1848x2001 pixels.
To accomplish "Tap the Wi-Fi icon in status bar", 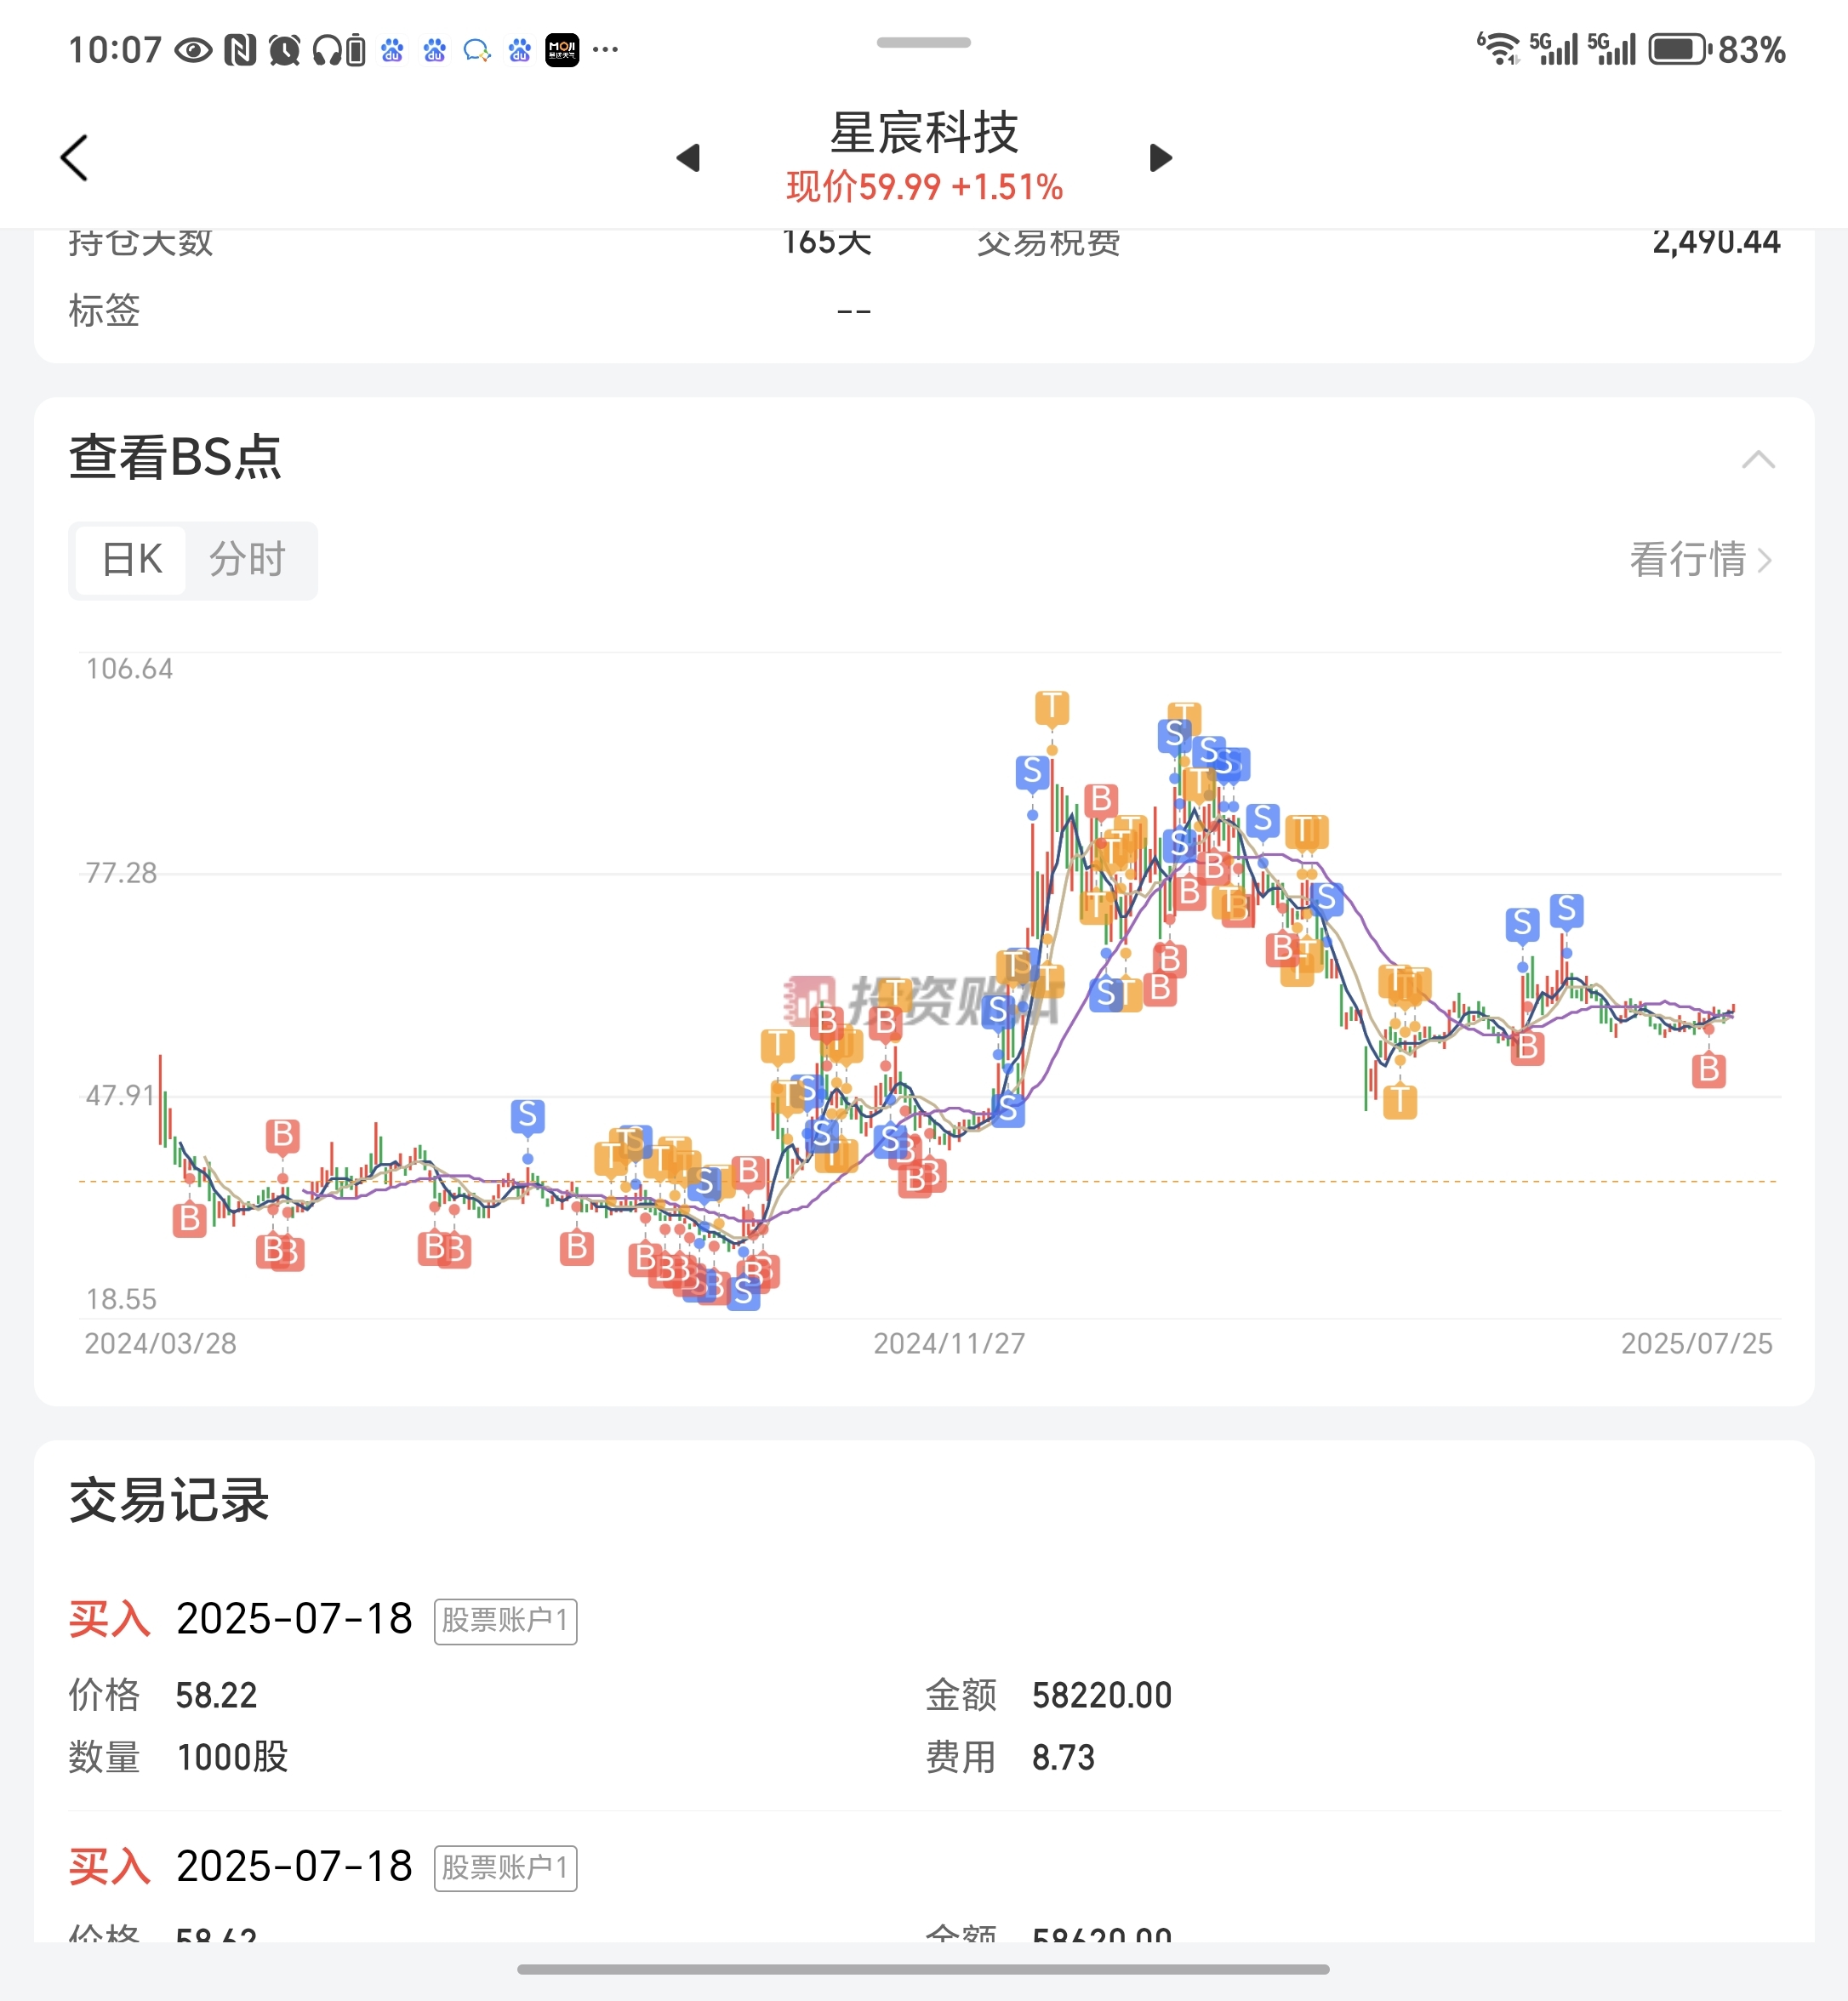I will [x=1498, y=49].
